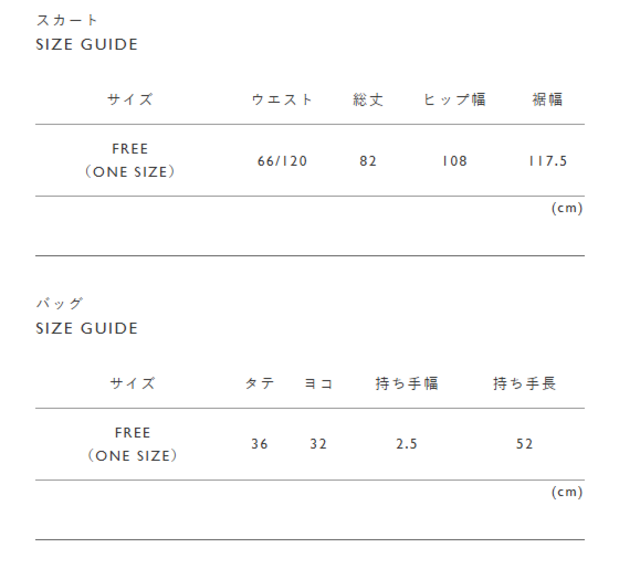
Task: Click the 108 hip width value
Action: click(x=455, y=160)
